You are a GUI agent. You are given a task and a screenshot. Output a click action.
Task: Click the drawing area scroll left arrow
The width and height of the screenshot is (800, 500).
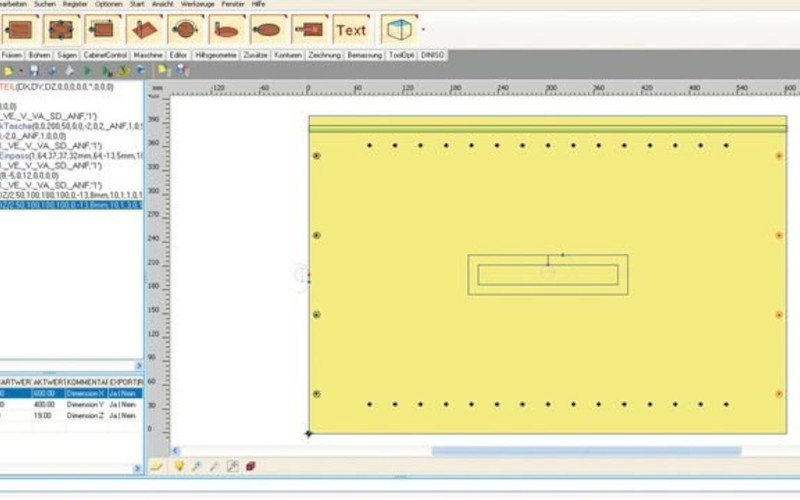[176, 451]
